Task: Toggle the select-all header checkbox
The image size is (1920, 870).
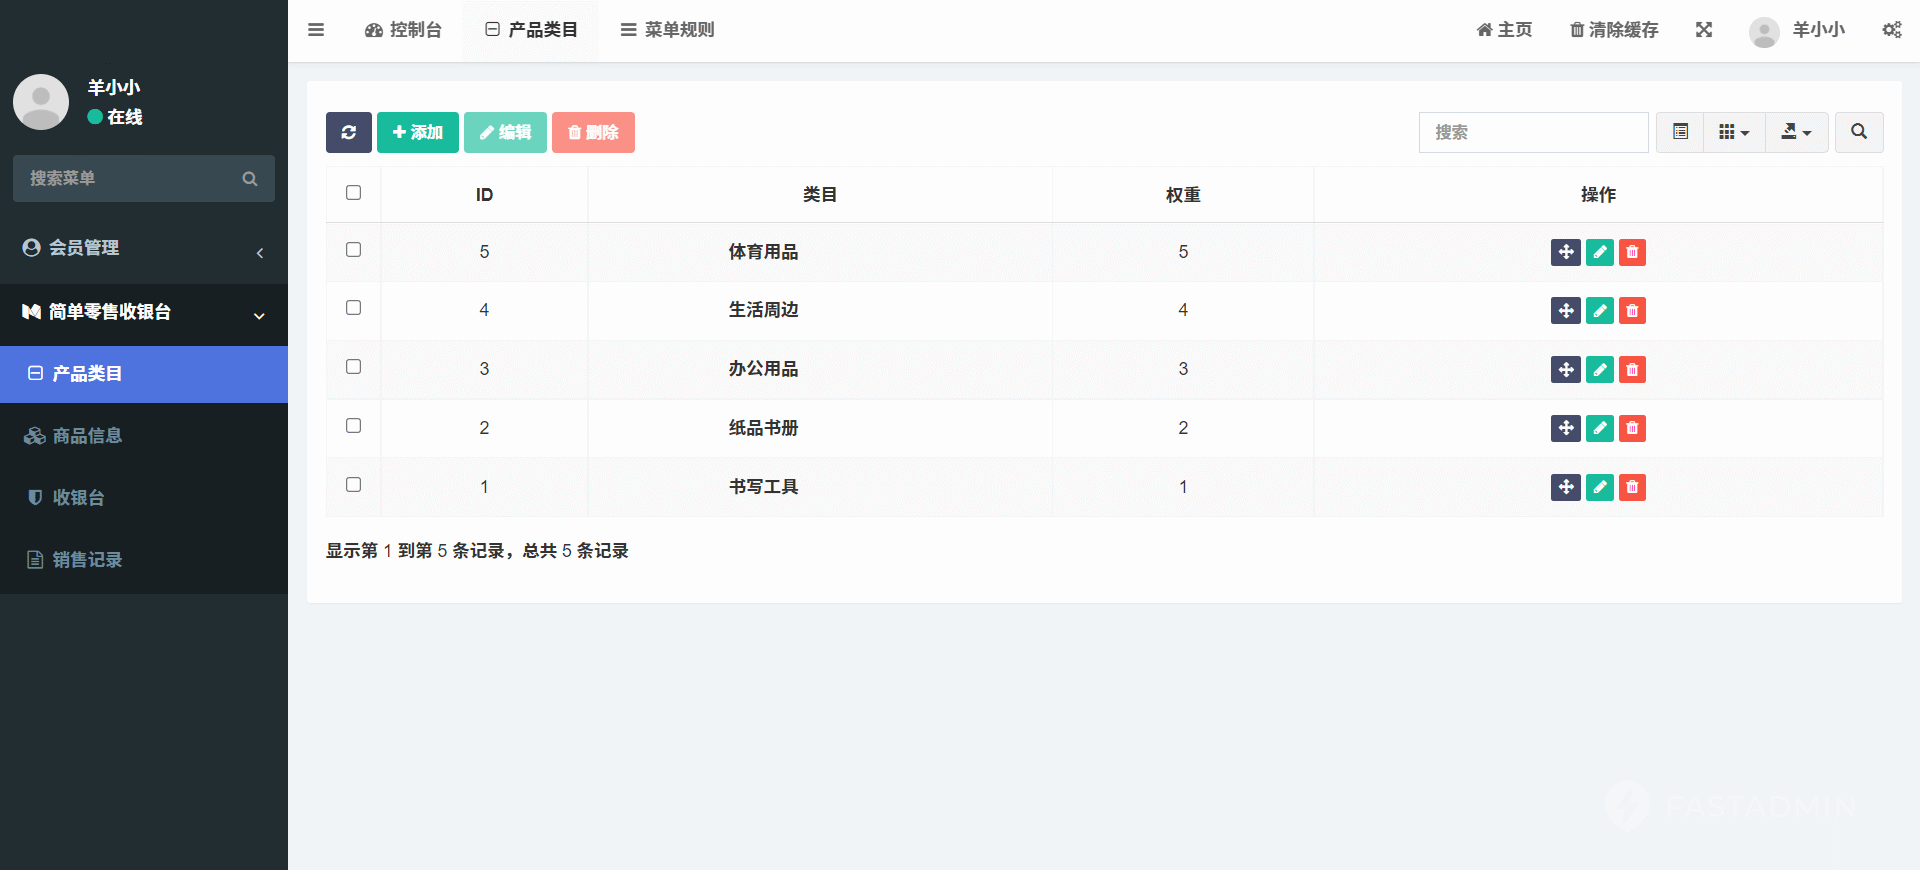Action: pos(353,193)
